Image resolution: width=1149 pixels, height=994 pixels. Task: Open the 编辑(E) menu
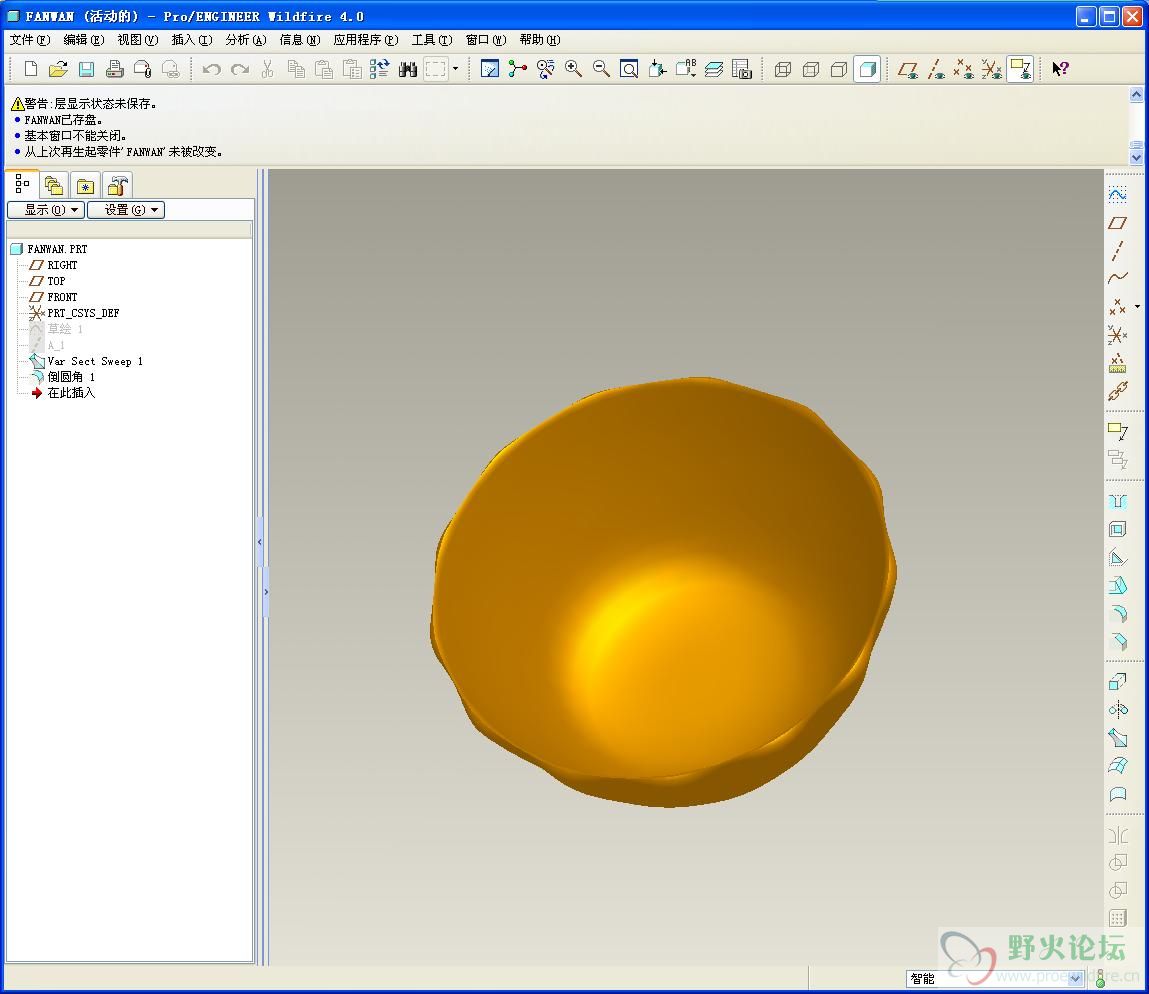[x=84, y=40]
